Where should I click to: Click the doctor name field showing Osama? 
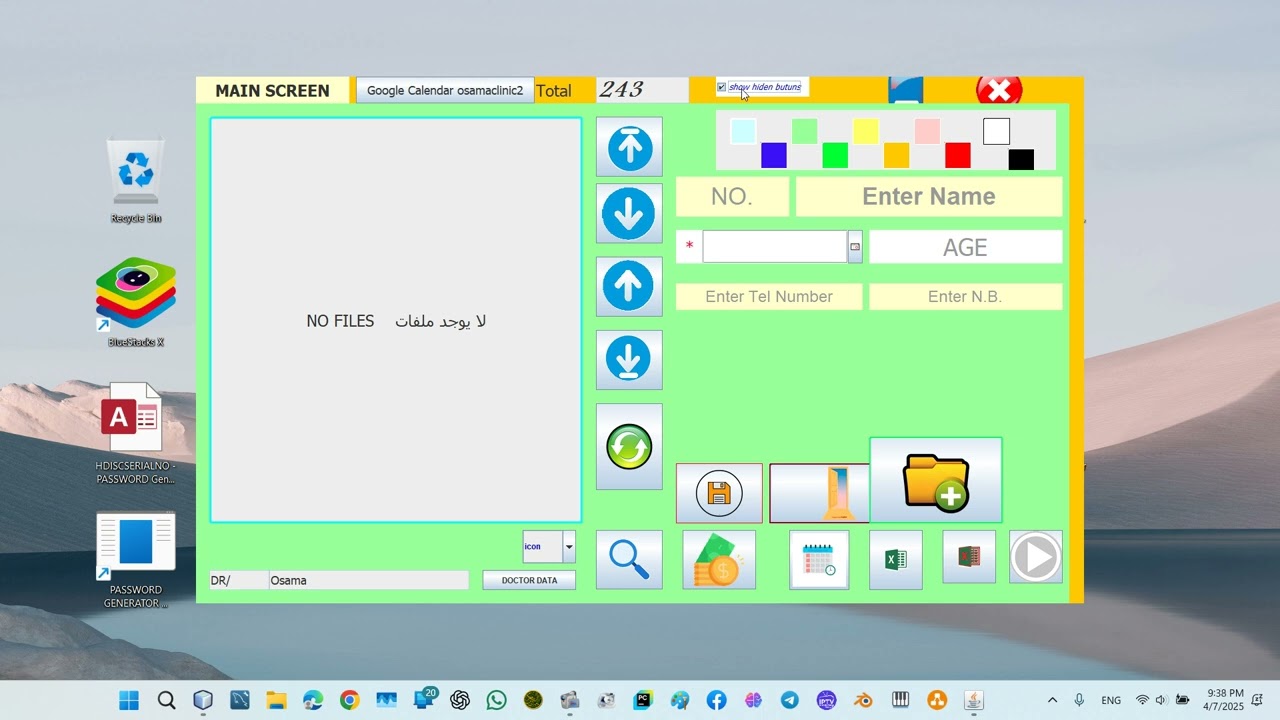(368, 580)
